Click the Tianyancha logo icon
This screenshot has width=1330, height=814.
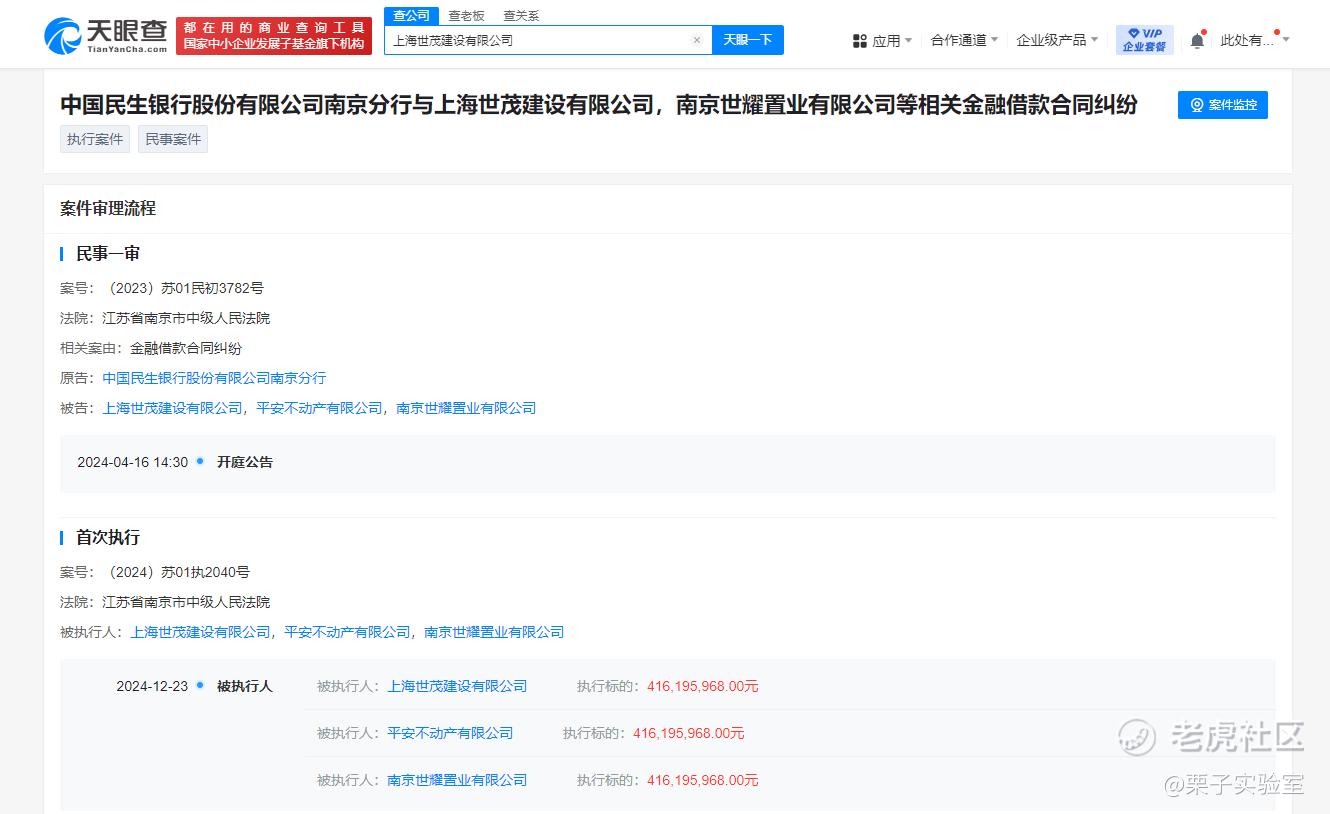pos(62,36)
